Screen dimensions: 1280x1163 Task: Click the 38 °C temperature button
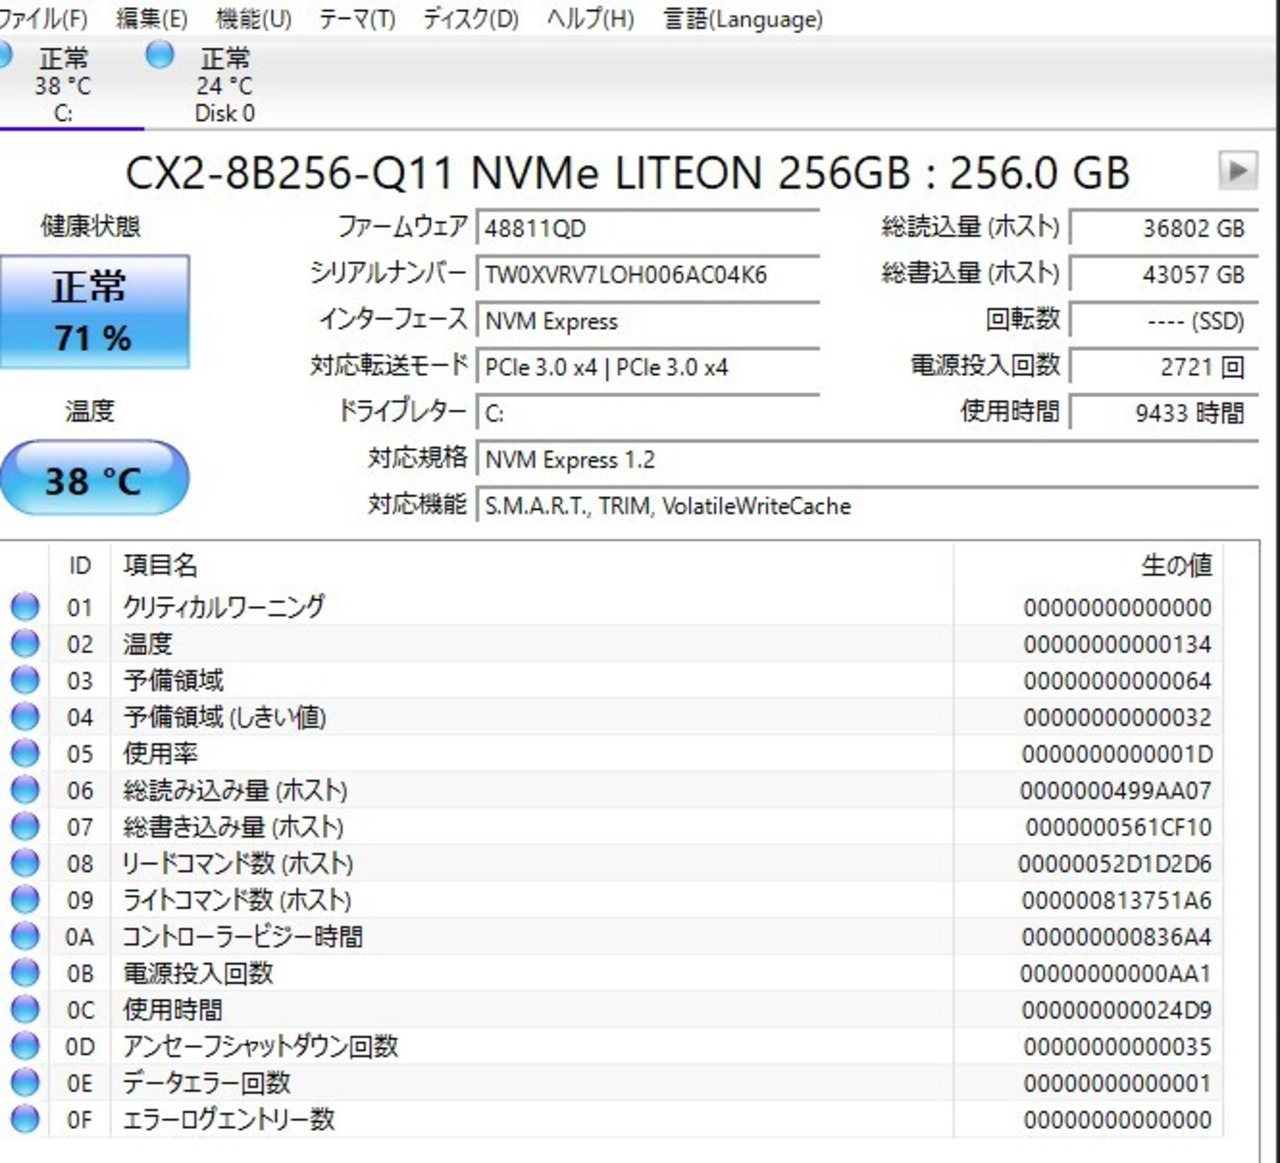click(x=93, y=480)
